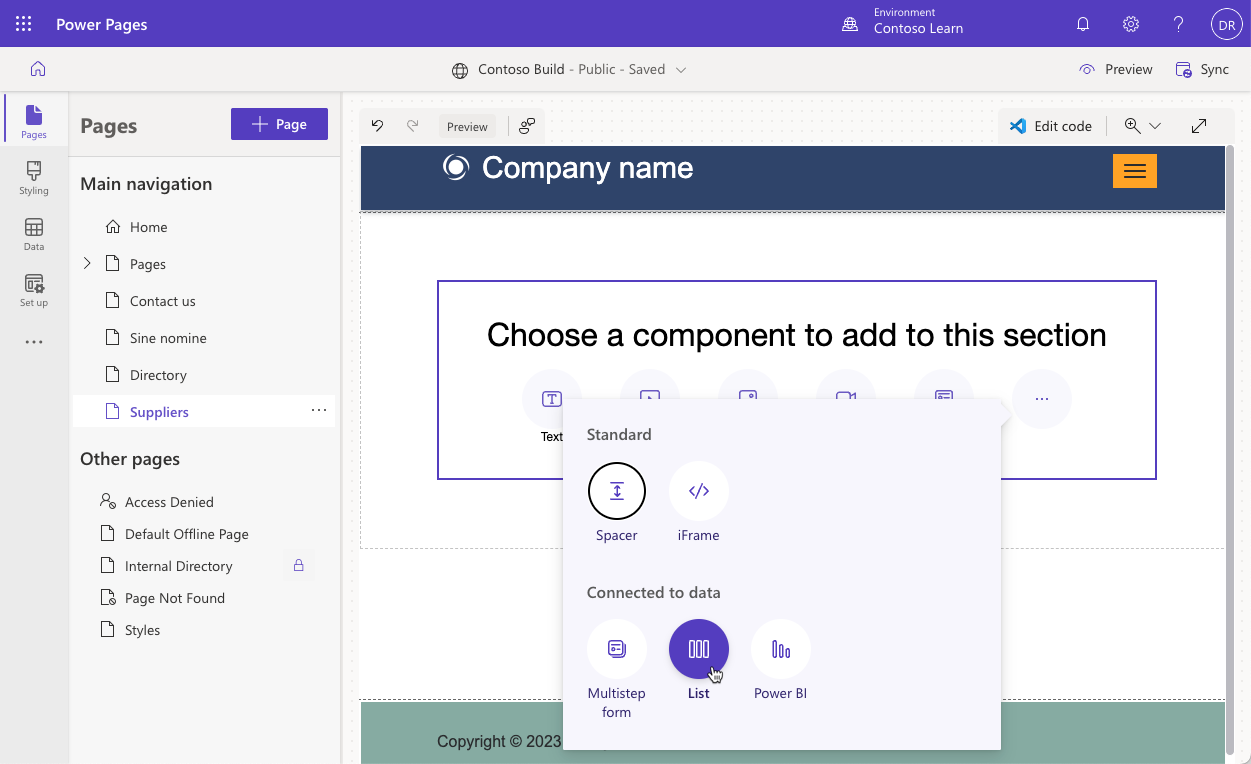This screenshot has width=1251, height=764.
Task: Open notifications from the top bar
Action: click(1082, 23)
